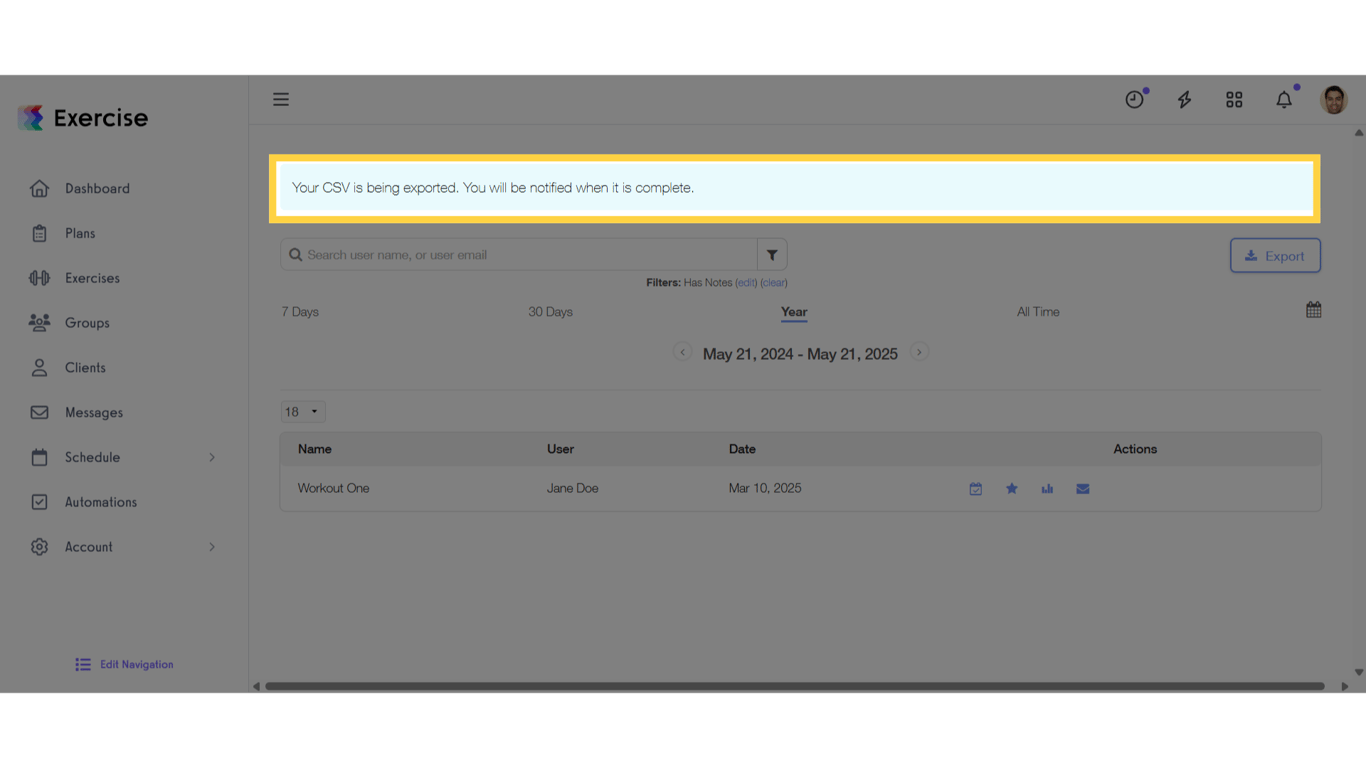The height and width of the screenshot is (768, 1366).
Task: Open the apps grid in the top bar
Action: tap(1233, 99)
